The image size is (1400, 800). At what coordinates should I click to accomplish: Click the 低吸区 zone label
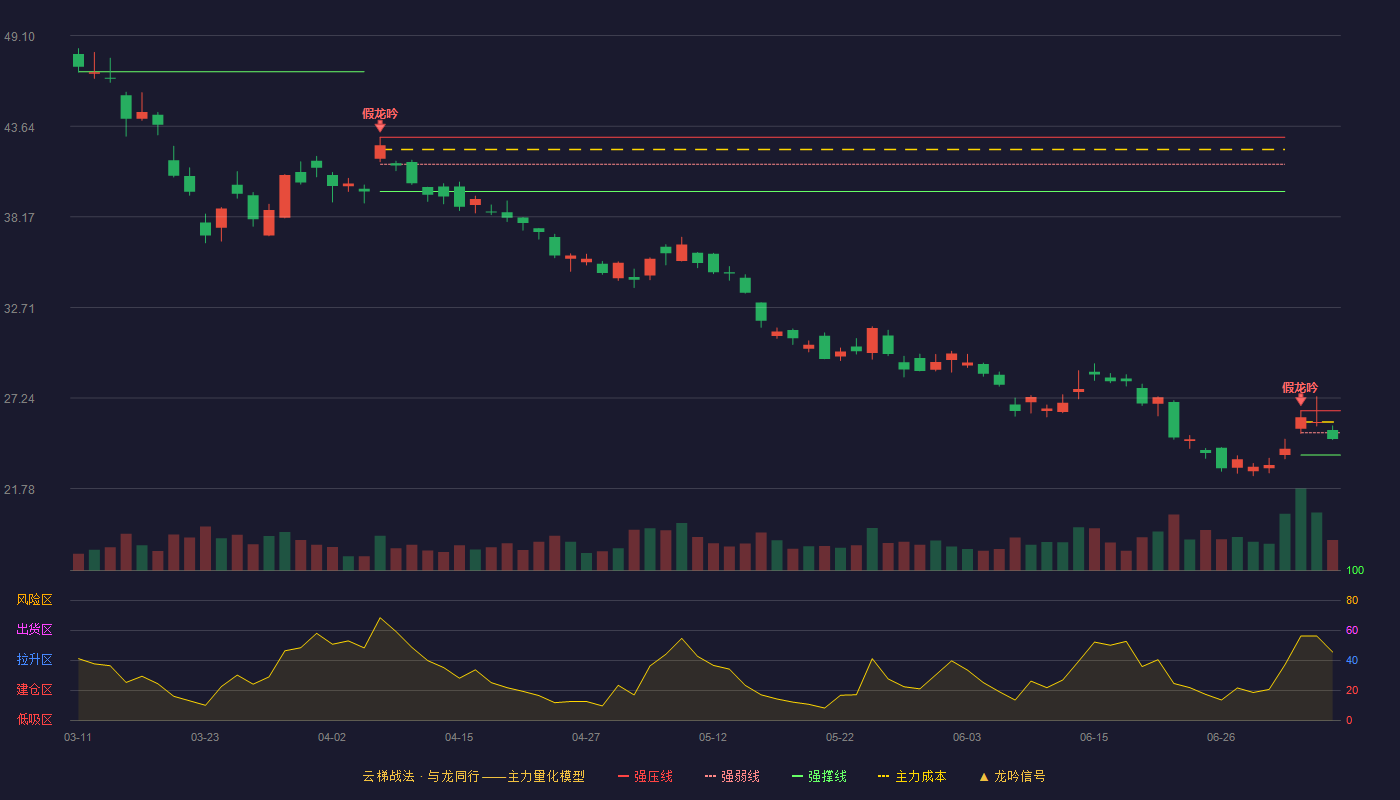(34, 719)
